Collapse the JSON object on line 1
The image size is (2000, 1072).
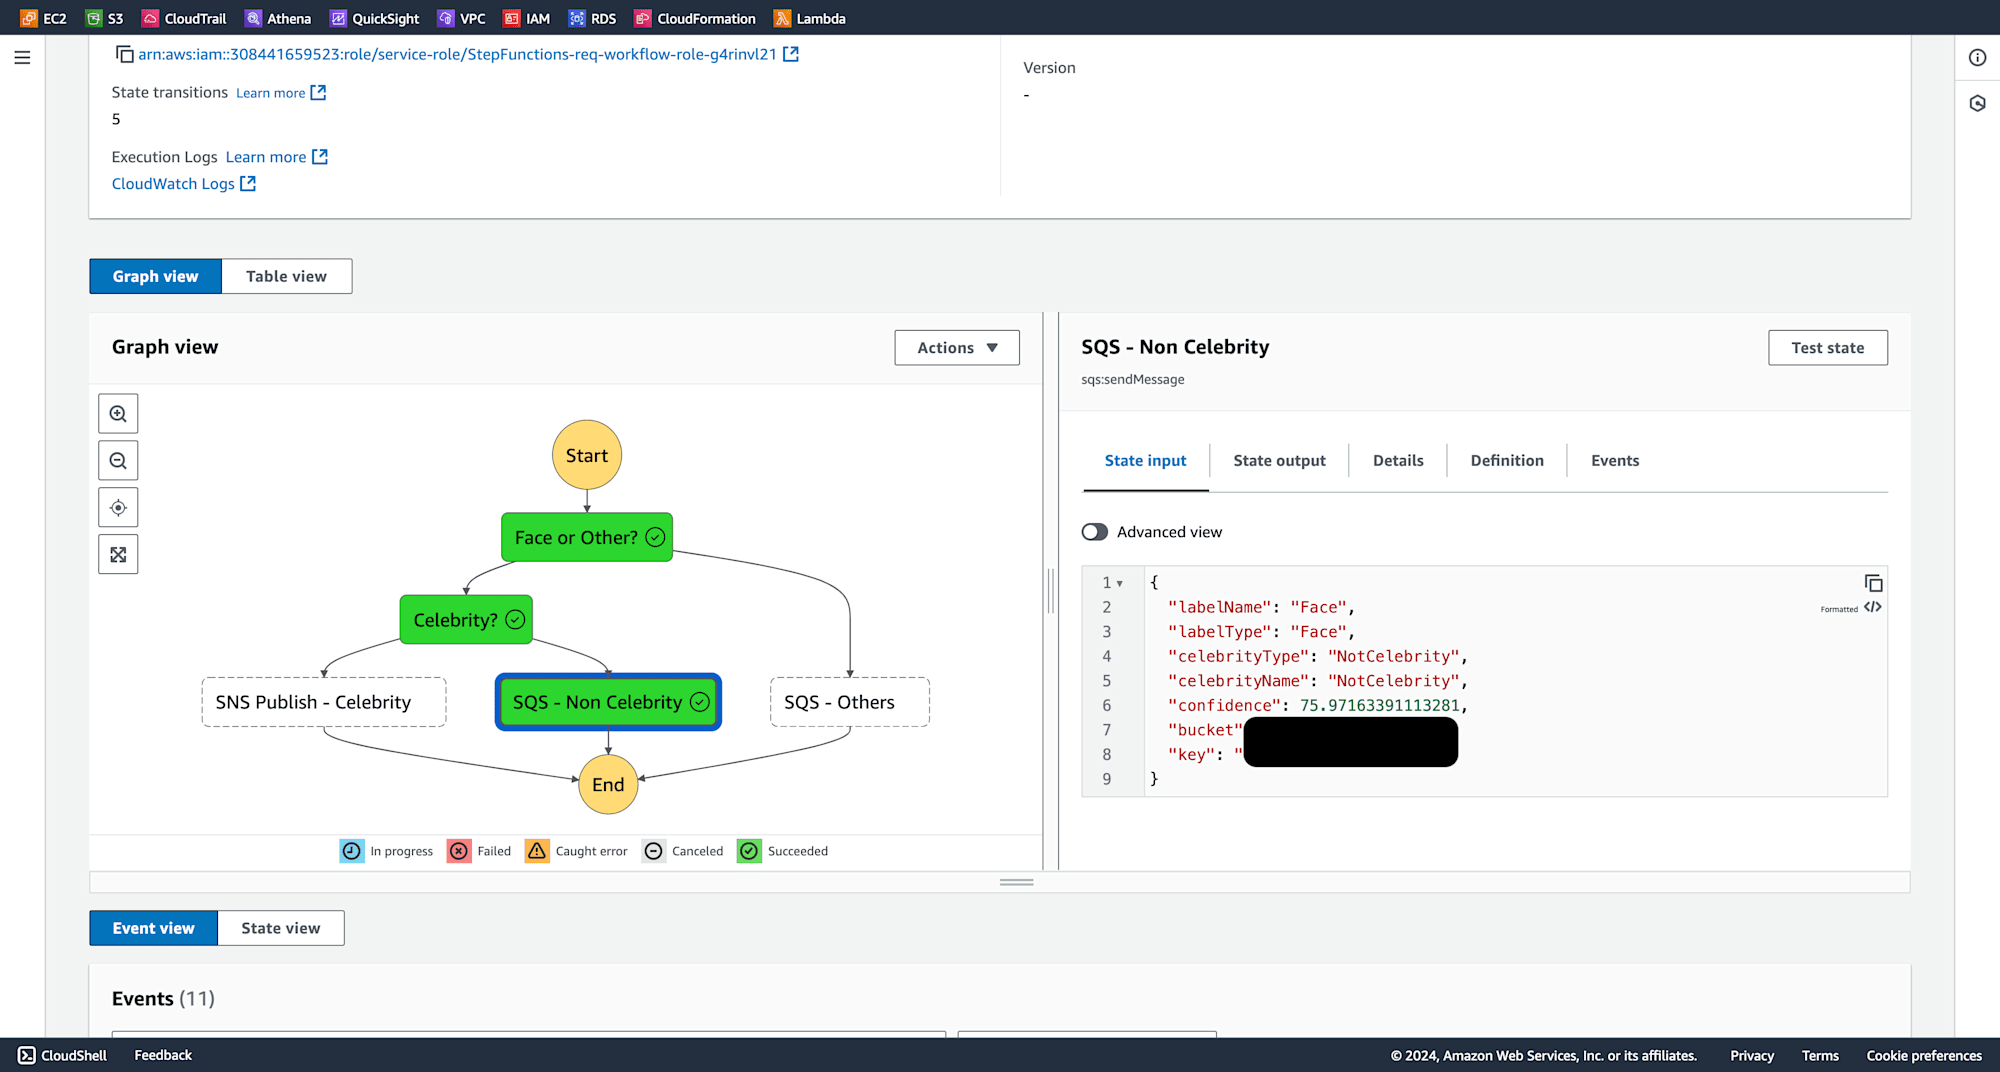point(1120,583)
